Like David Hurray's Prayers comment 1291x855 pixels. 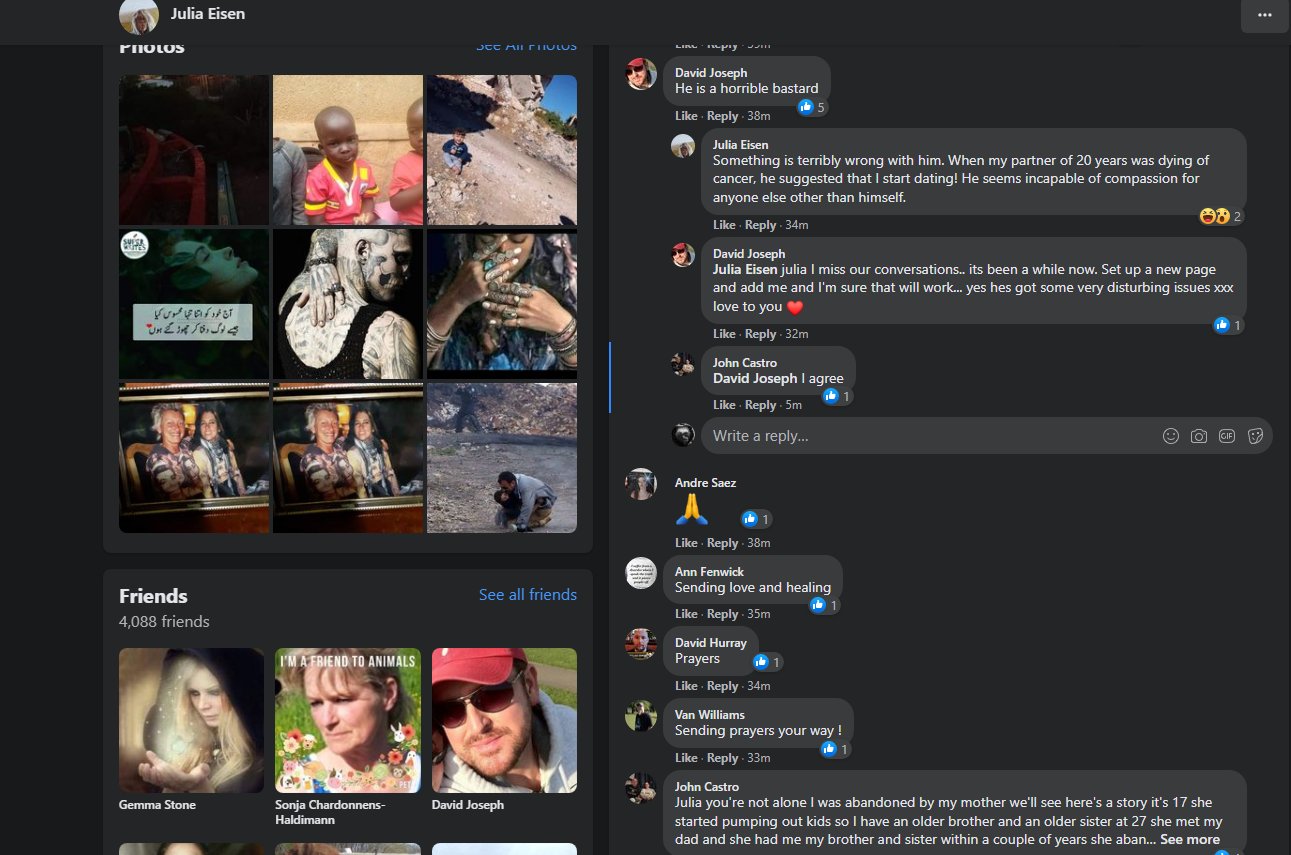point(686,686)
